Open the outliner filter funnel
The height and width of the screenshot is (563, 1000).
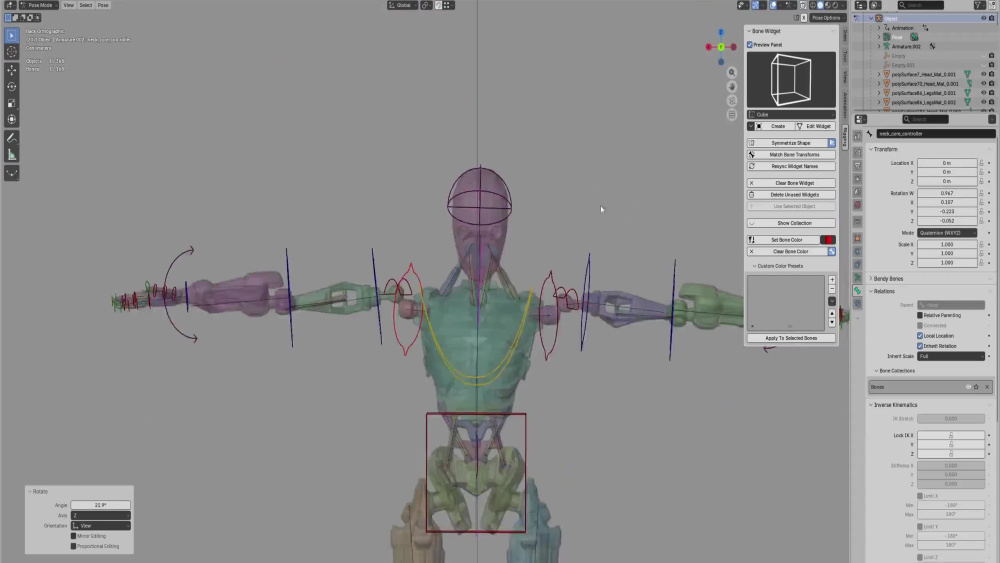point(979,5)
